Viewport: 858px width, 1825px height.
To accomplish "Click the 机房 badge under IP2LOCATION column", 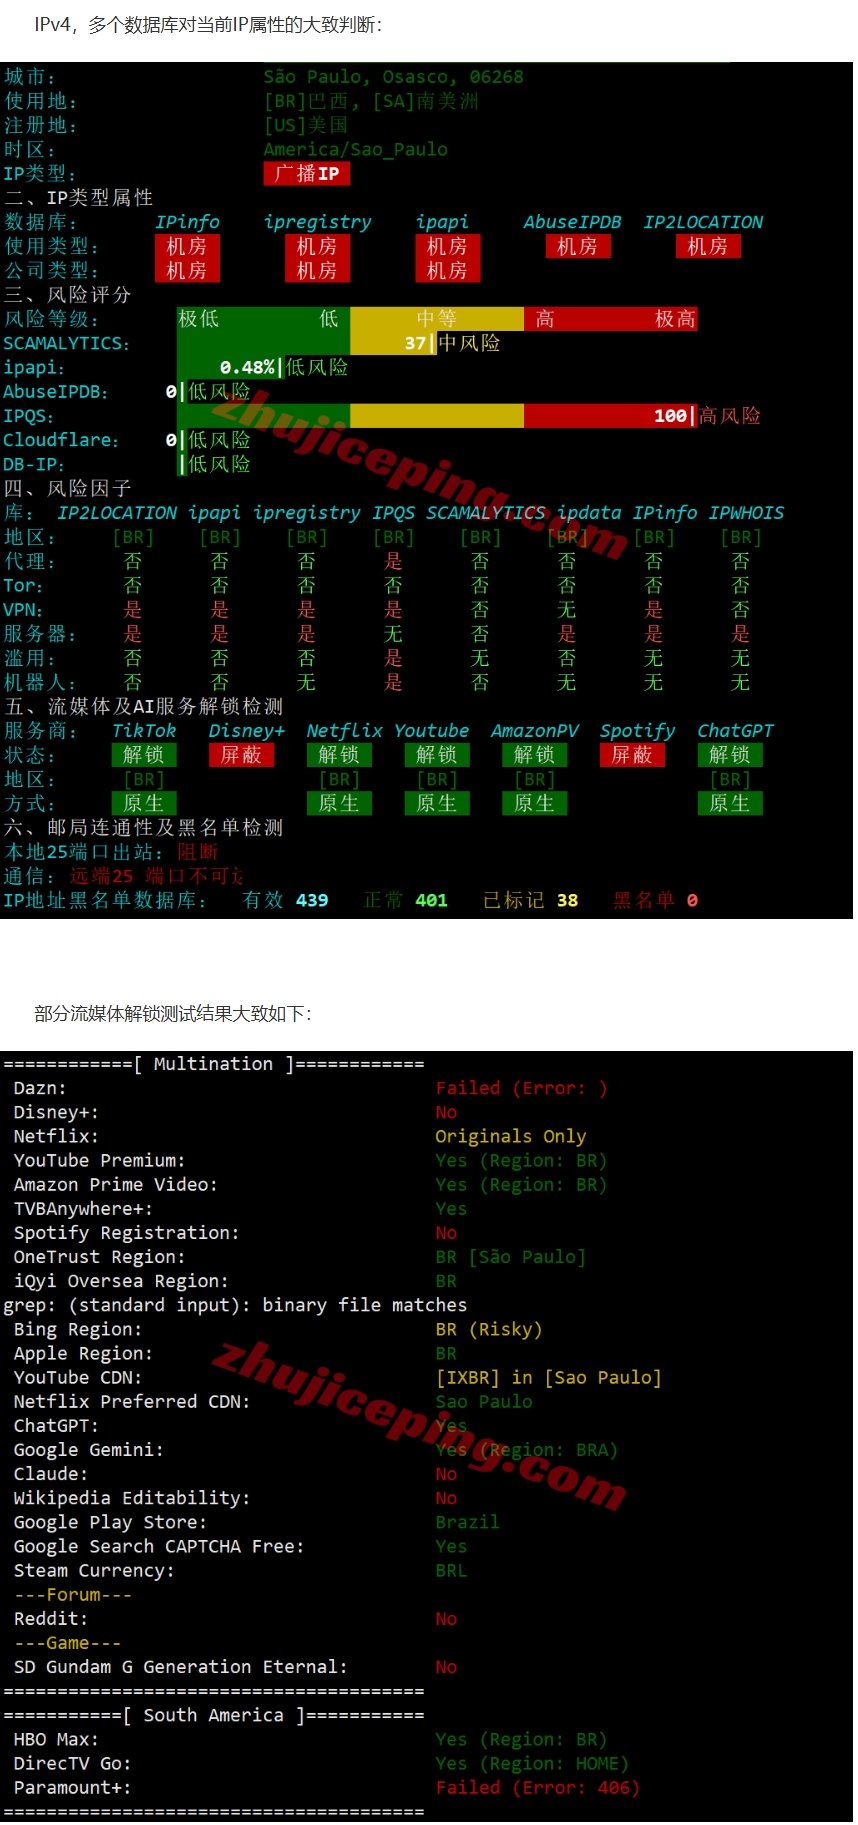I will point(708,246).
